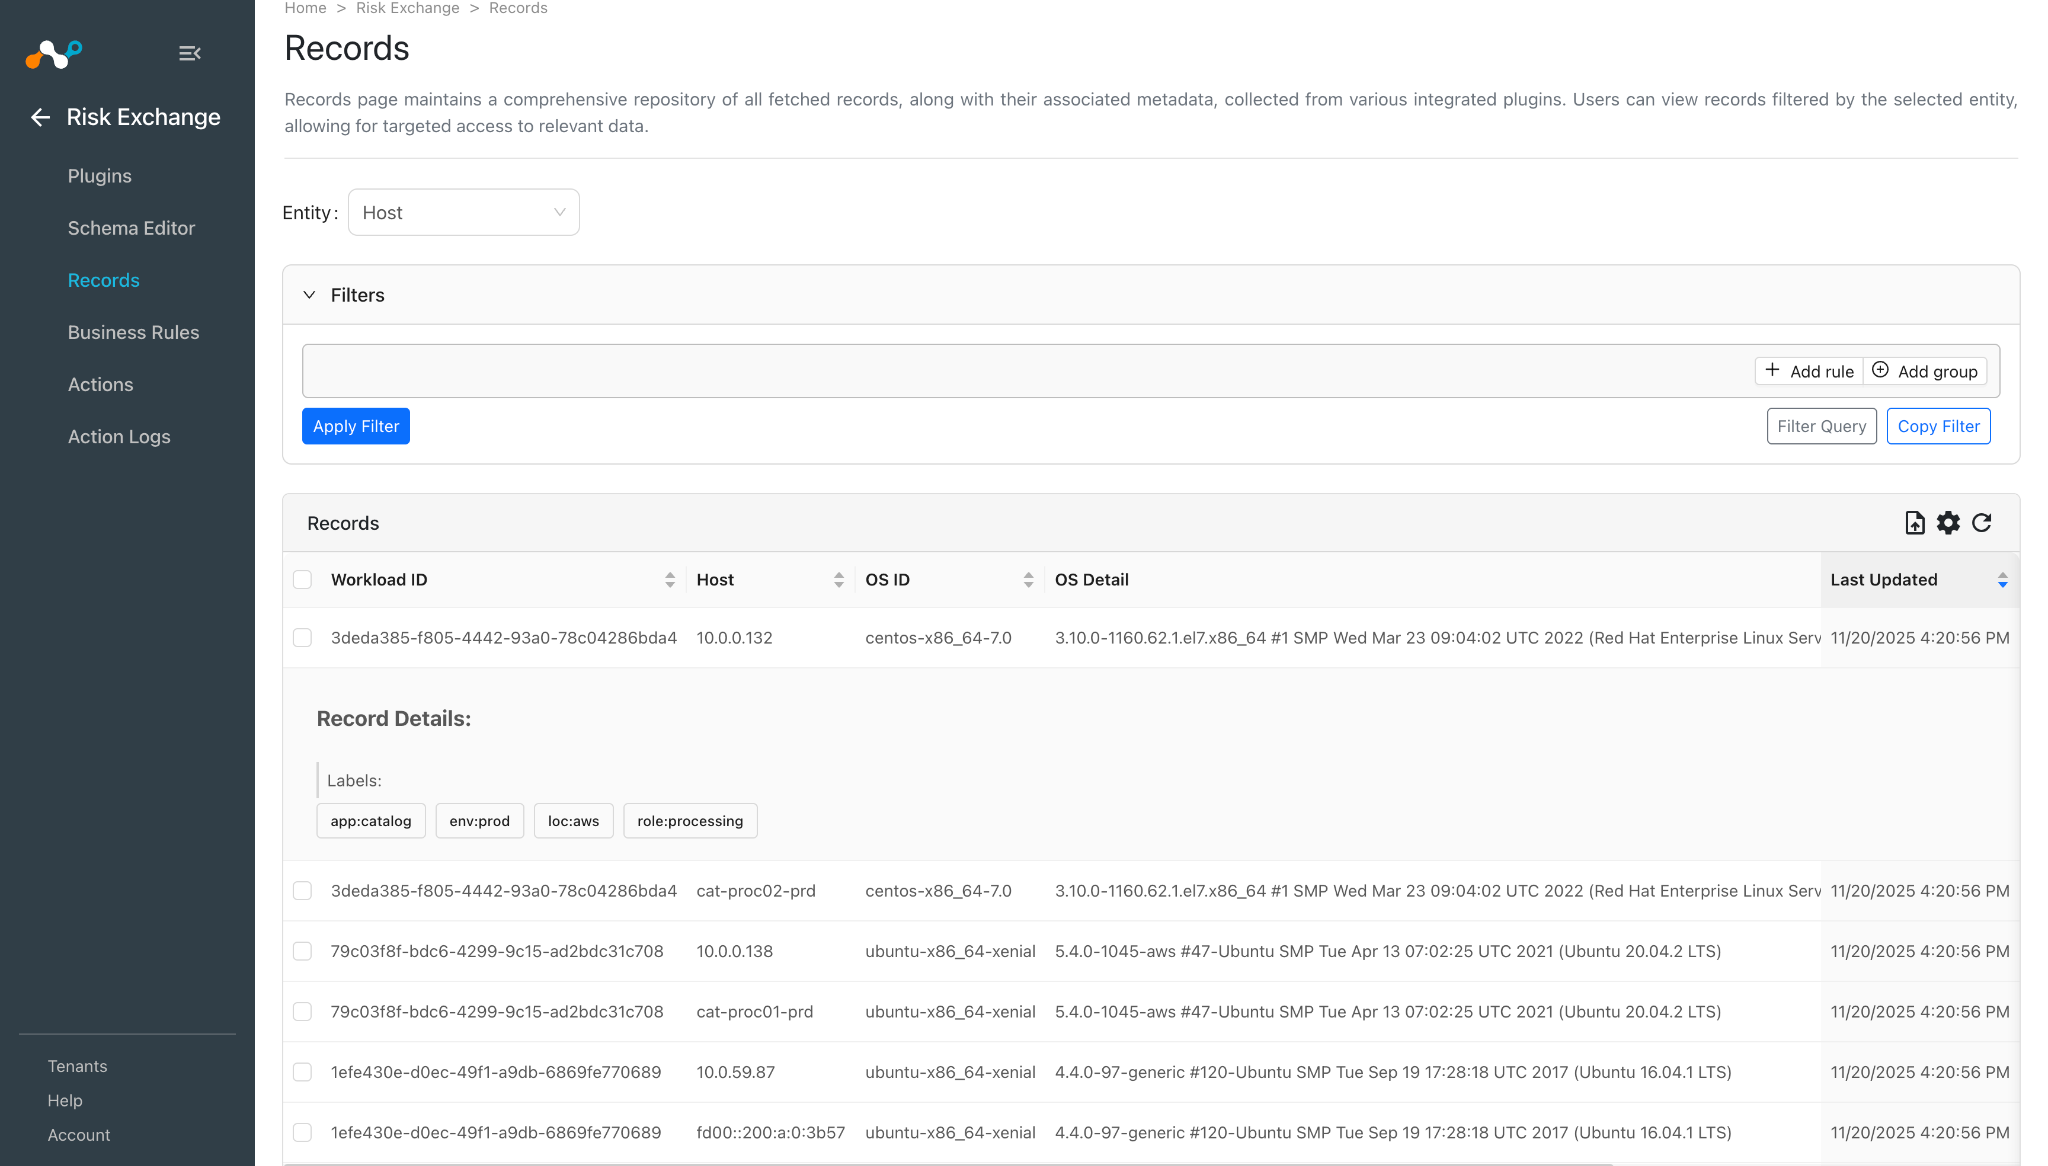Image resolution: width=2048 pixels, height=1166 pixels.
Task: Collapse the sidebar menu toggle icon
Action: click(190, 53)
